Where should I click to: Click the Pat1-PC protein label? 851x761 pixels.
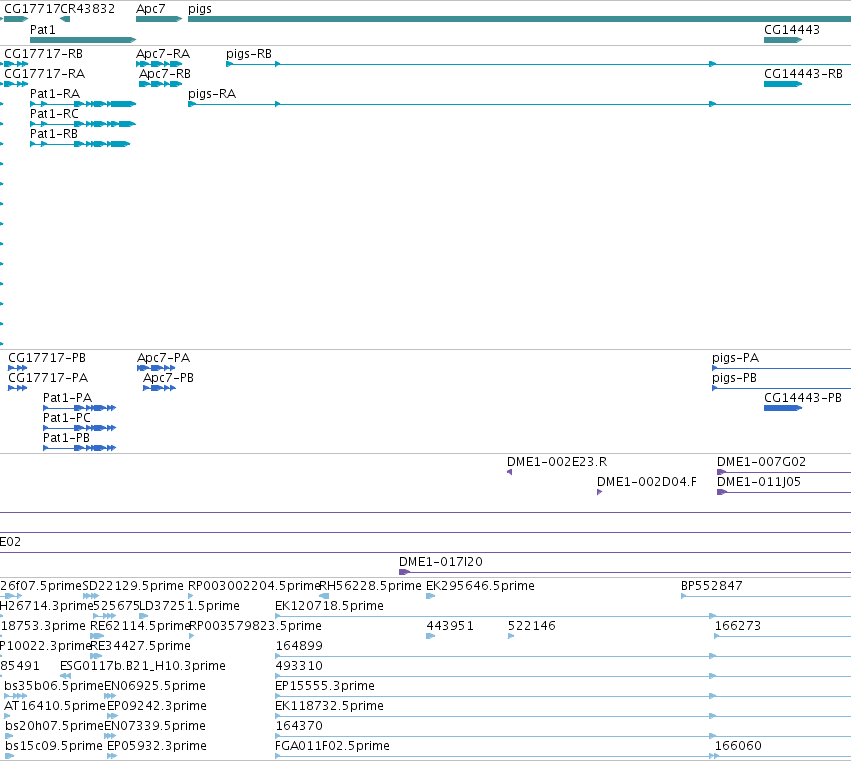67,418
